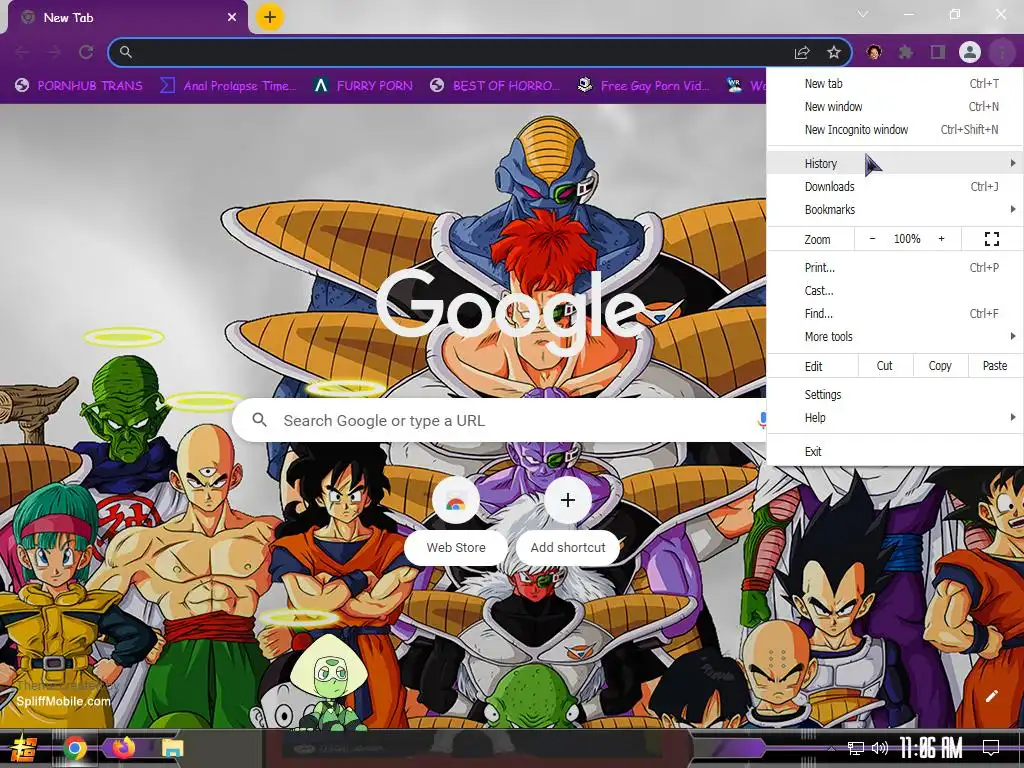Click the full screen zoom icon
This screenshot has width=1024, height=768.
(992, 239)
